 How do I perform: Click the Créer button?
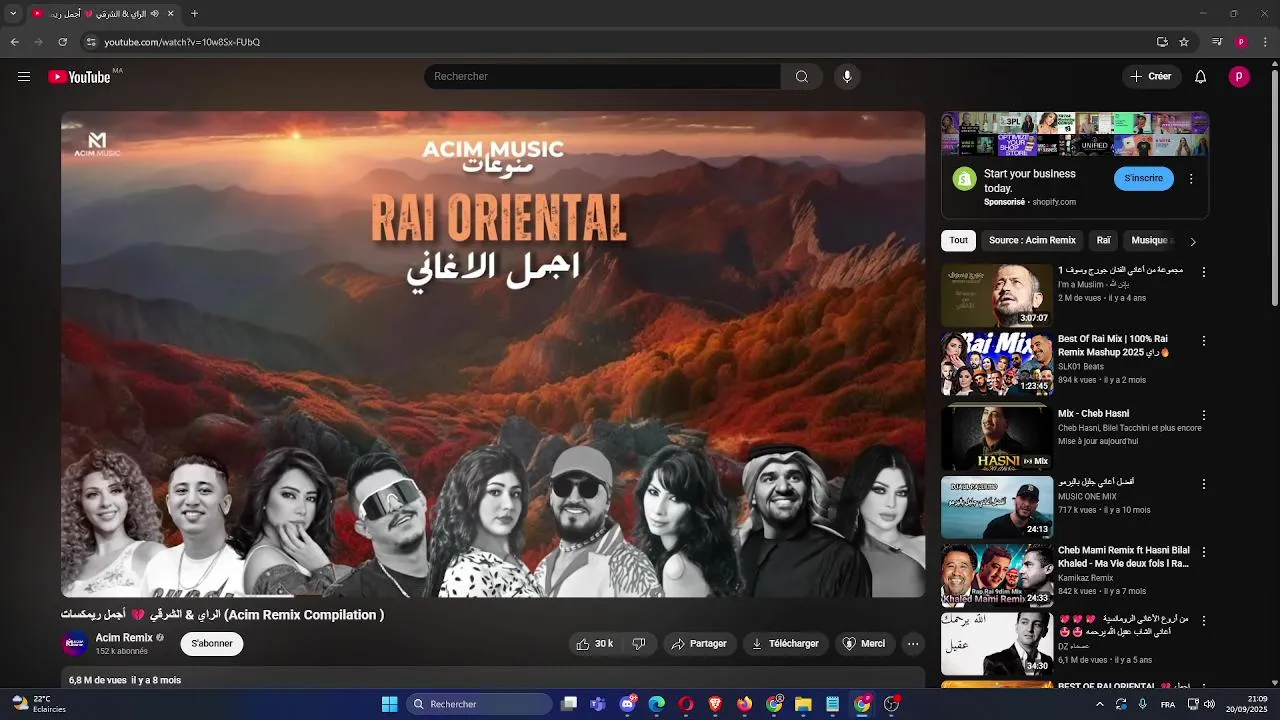click(1151, 77)
